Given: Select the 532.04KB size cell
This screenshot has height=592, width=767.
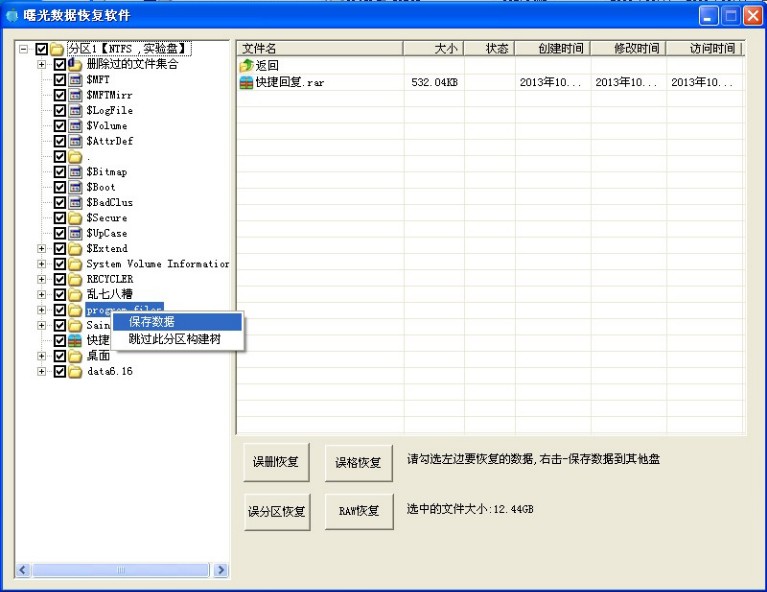Looking at the screenshot, I should coord(434,83).
